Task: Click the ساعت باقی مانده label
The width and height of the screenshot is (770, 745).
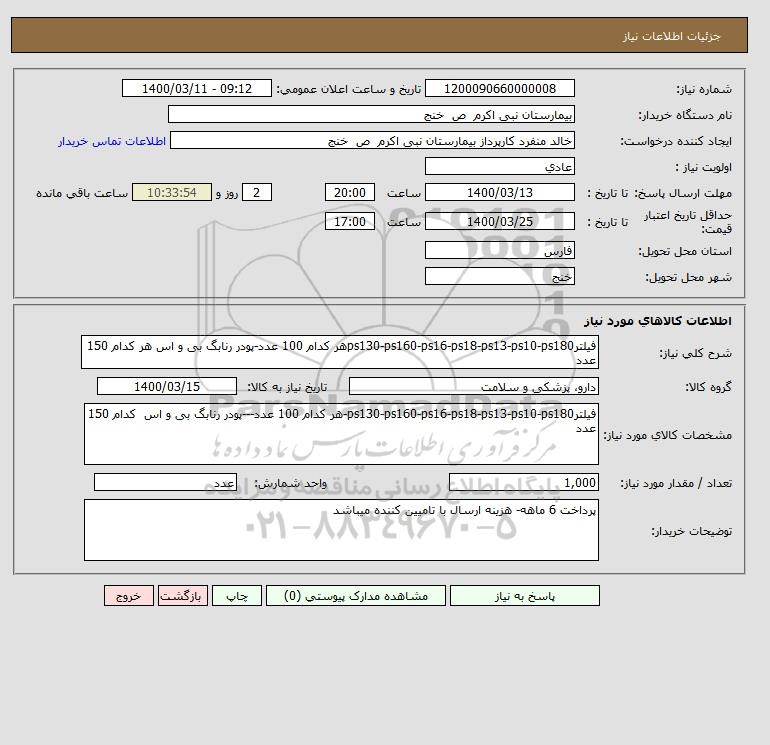Action: pyautogui.click(x=82, y=193)
